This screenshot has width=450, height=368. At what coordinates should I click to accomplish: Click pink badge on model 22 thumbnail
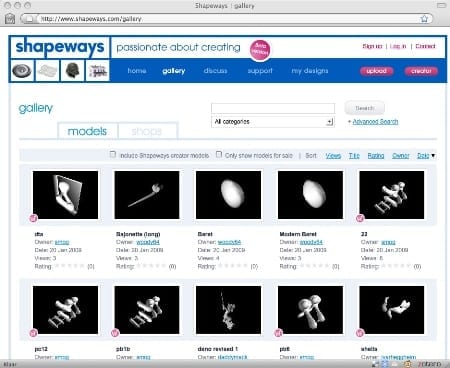point(360,218)
